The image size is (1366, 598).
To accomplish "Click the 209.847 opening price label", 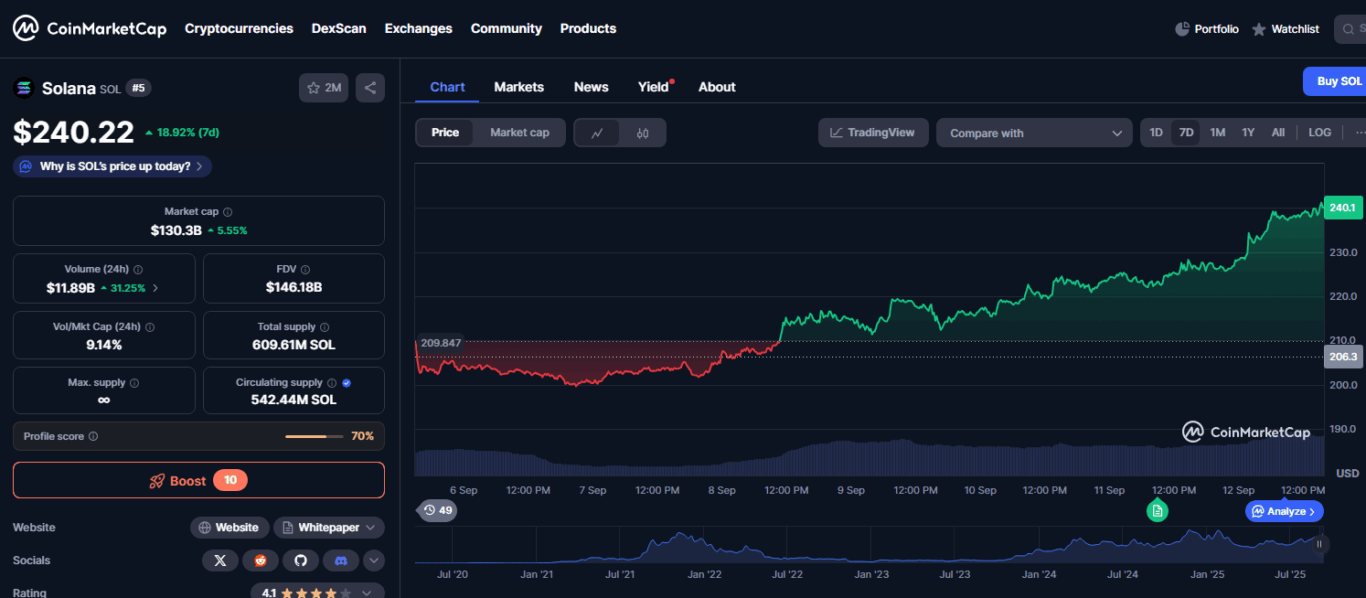I will [440, 343].
